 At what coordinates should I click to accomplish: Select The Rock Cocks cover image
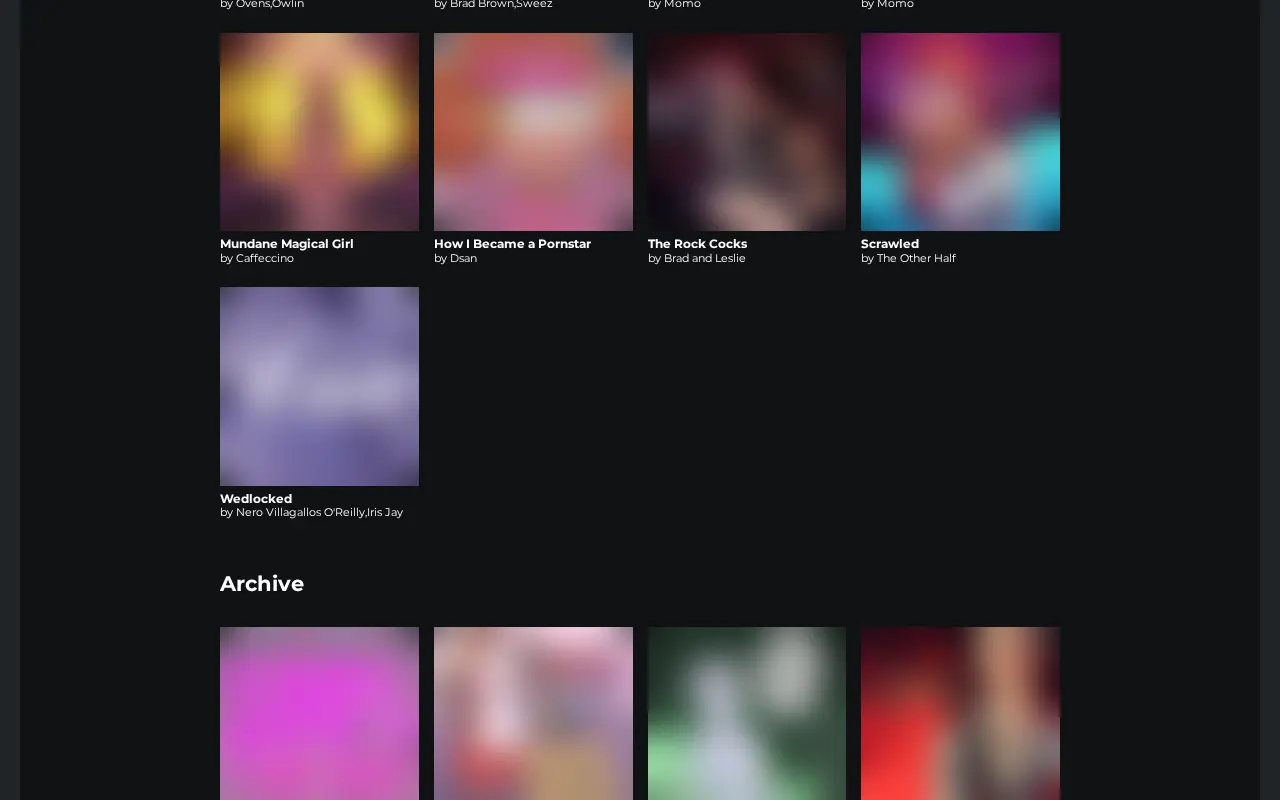pyautogui.click(x=747, y=132)
